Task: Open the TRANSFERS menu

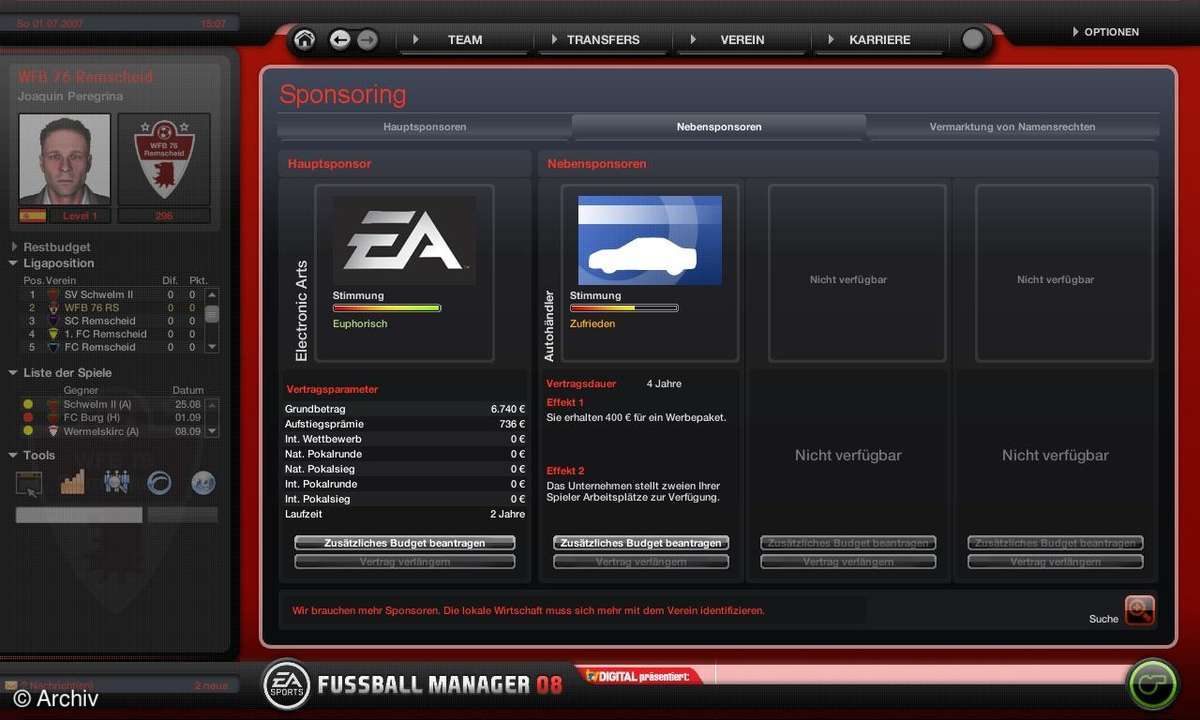Action: [x=603, y=40]
